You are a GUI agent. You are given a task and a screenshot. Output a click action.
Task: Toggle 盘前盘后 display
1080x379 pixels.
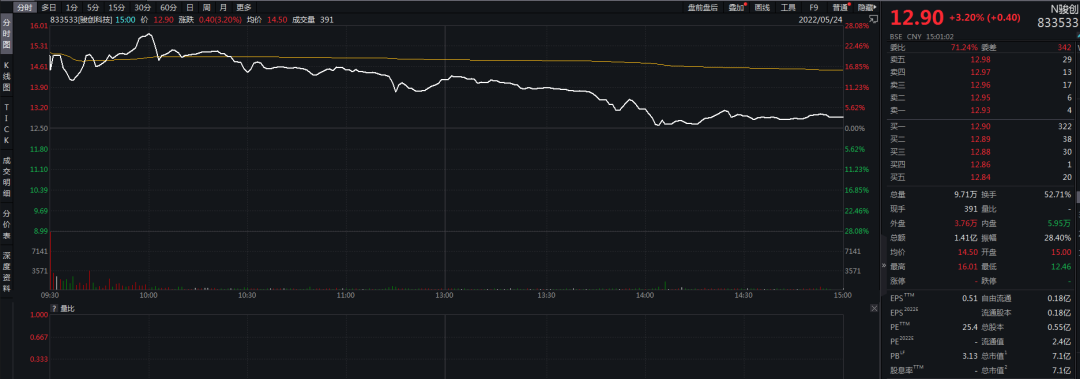702,8
